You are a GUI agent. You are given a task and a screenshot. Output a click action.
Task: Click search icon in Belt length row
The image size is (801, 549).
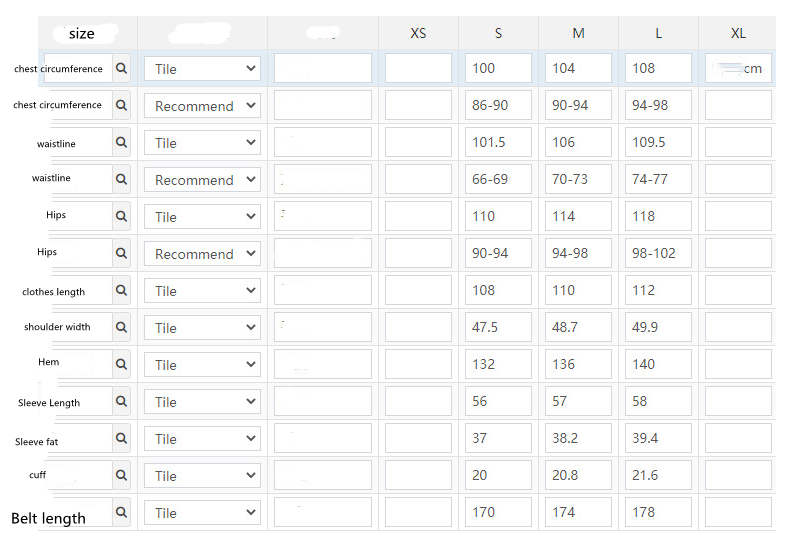tap(122, 513)
